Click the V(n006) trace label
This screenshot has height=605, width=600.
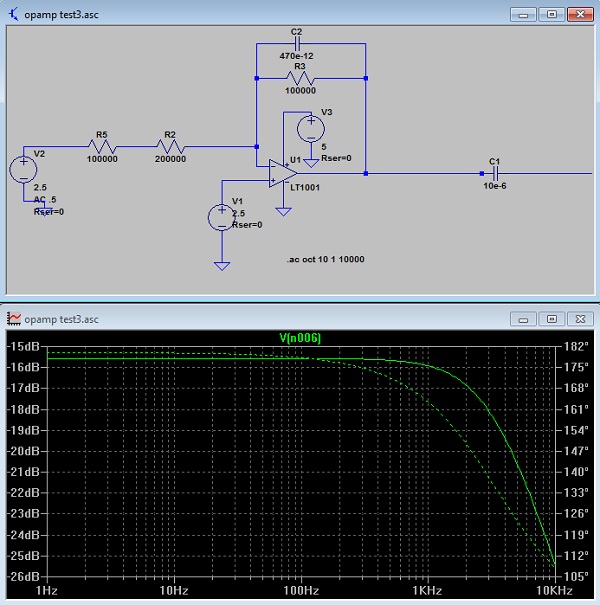coord(300,337)
